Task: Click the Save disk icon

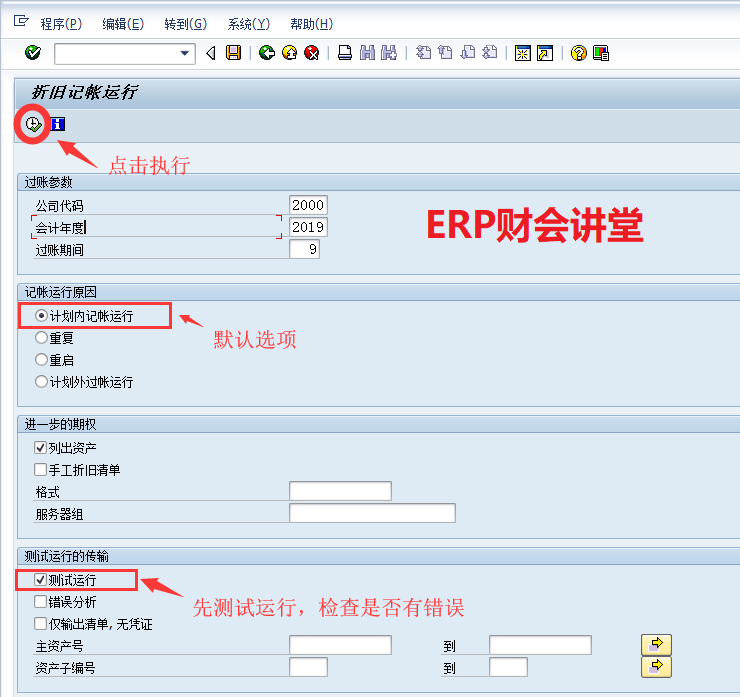Action: coord(233,53)
